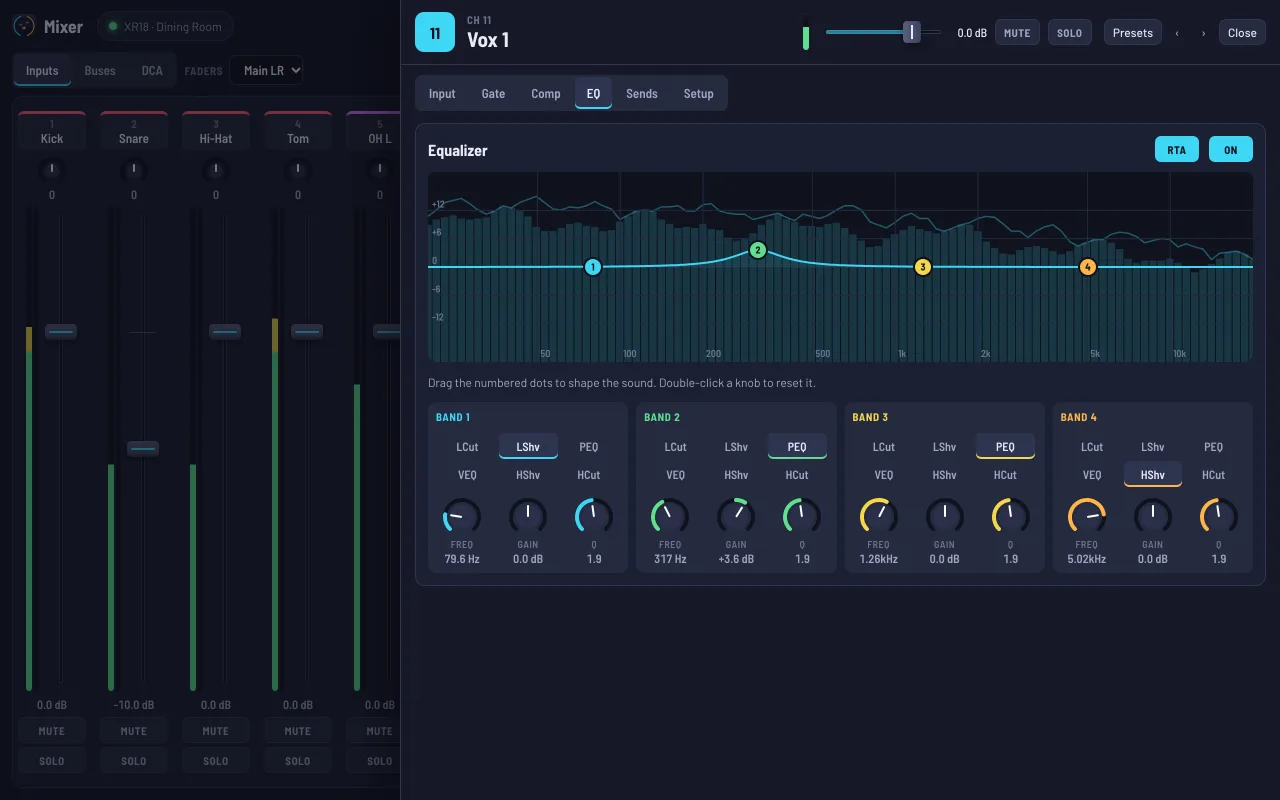Set Band 1 type to LCut
This screenshot has height=800, width=1280.
(x=466, y=447)
